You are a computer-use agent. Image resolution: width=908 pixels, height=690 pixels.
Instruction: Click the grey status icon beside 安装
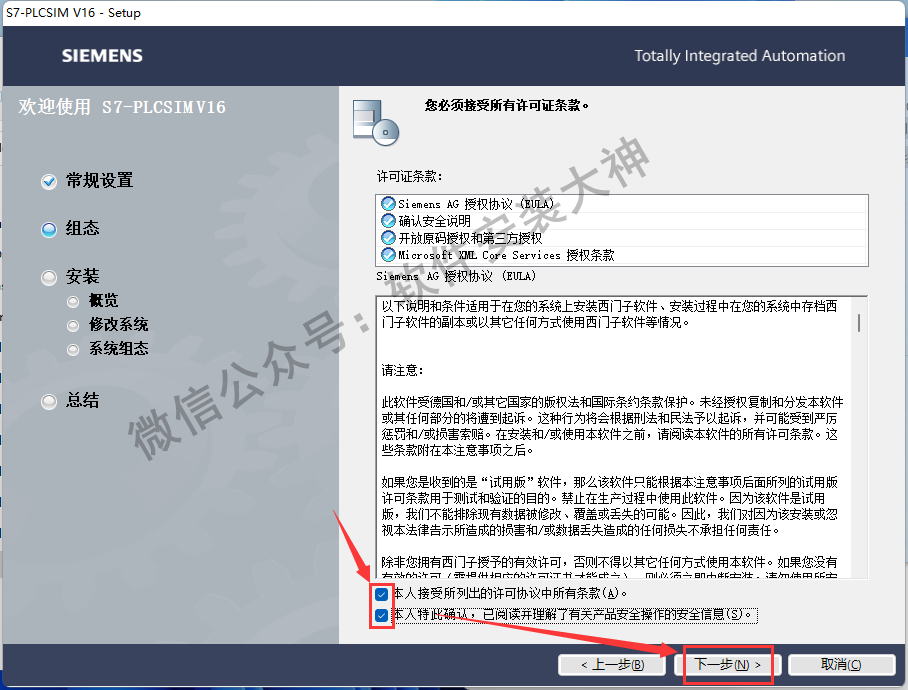tap(49, 278)
